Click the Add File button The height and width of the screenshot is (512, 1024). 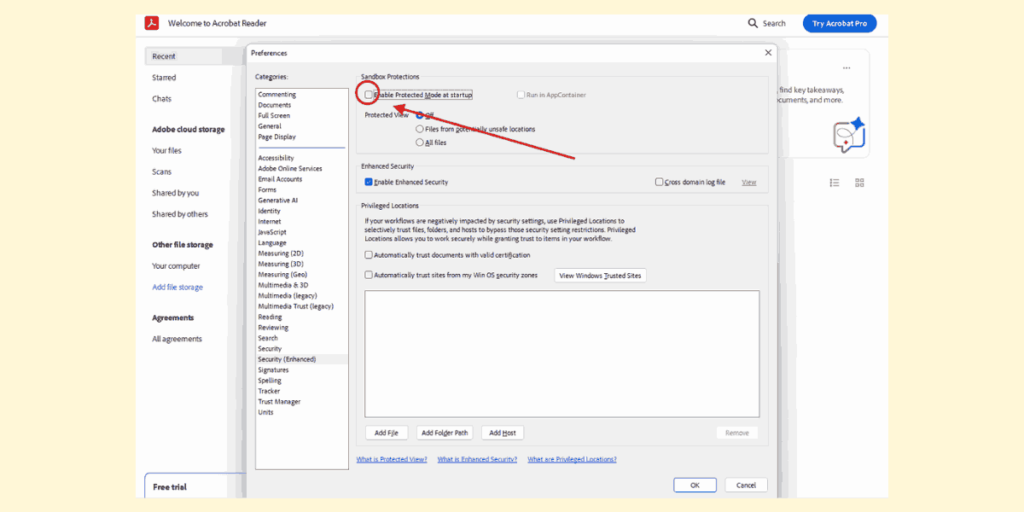pyautogui.click(x=387, y=432)
